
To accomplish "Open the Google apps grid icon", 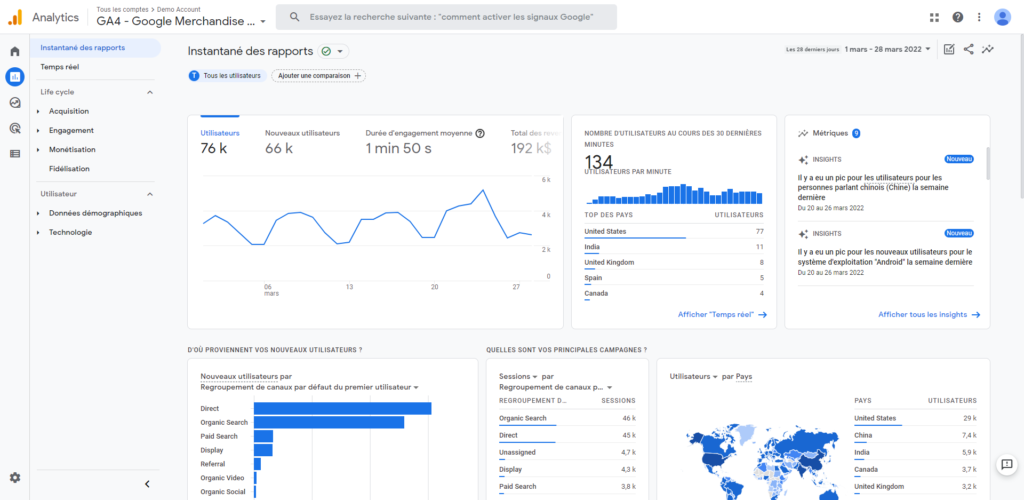I will click(x=934, y=17).
